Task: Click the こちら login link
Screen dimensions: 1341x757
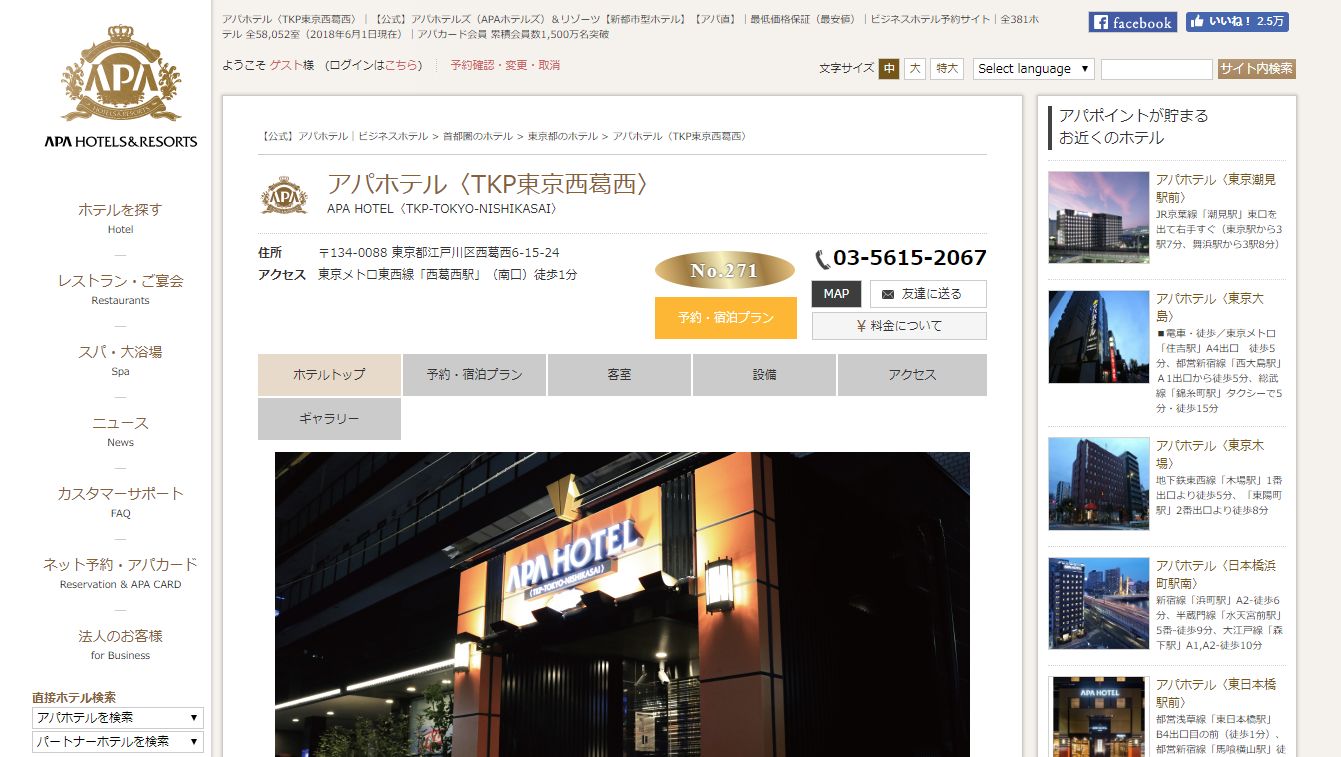Action: (401, 65)
